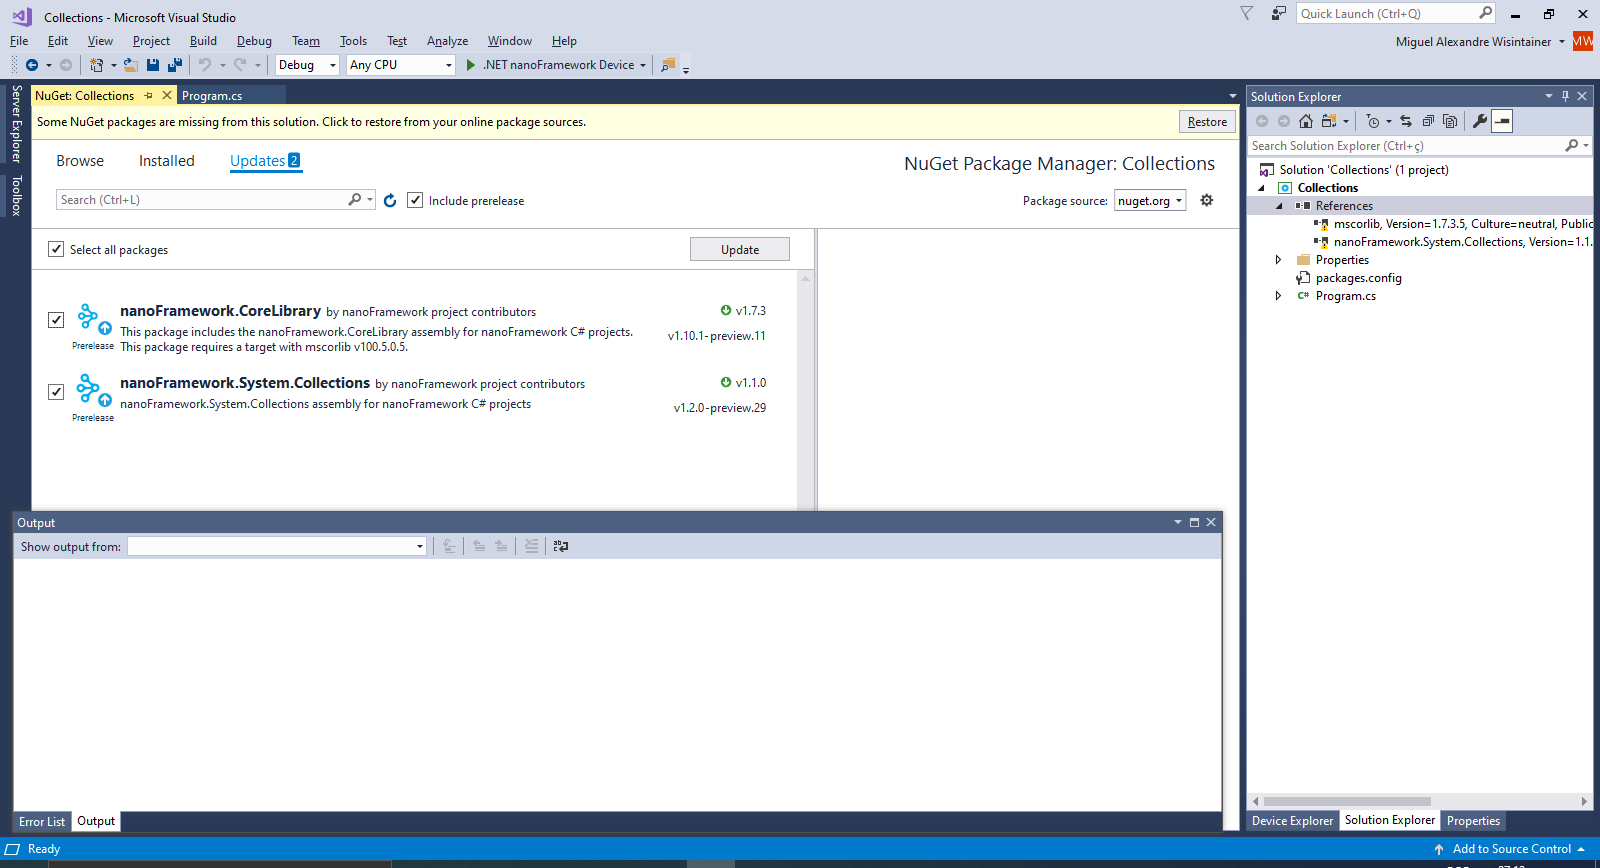Open the .NET nanoFramework Device dropdown arrow
The height and width of the screenshot is (868, 1600).
pyautogui.click(x=643, y=65)
